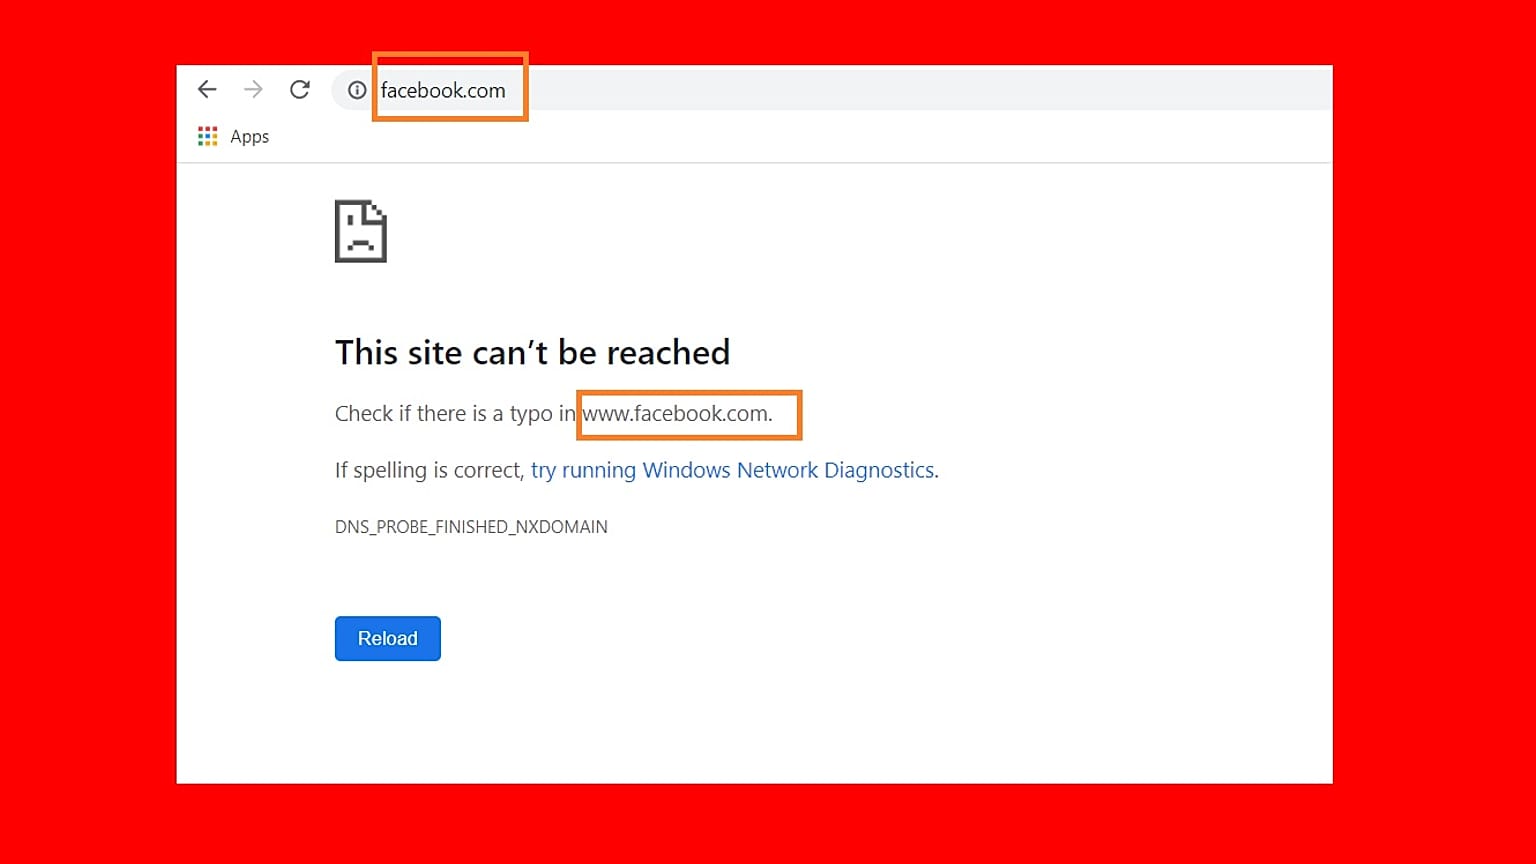
Task: Click the 'This site can't be reached' heading
Action: (532, 352)
